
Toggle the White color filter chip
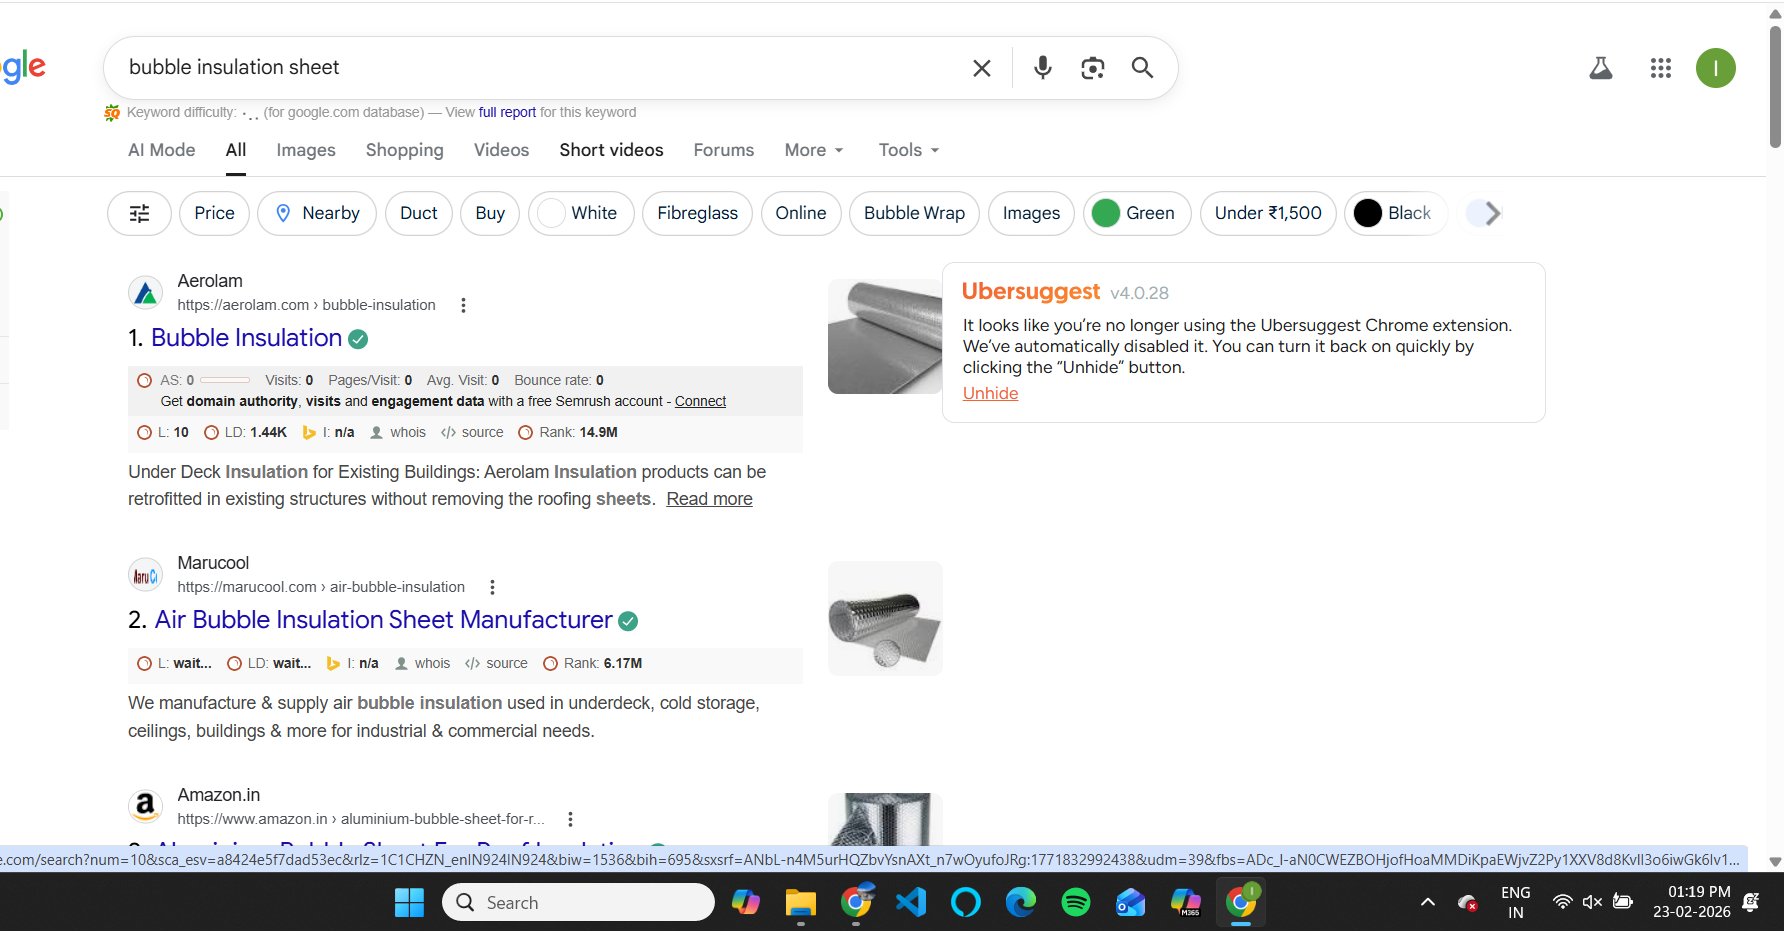(x=581, y=213)
